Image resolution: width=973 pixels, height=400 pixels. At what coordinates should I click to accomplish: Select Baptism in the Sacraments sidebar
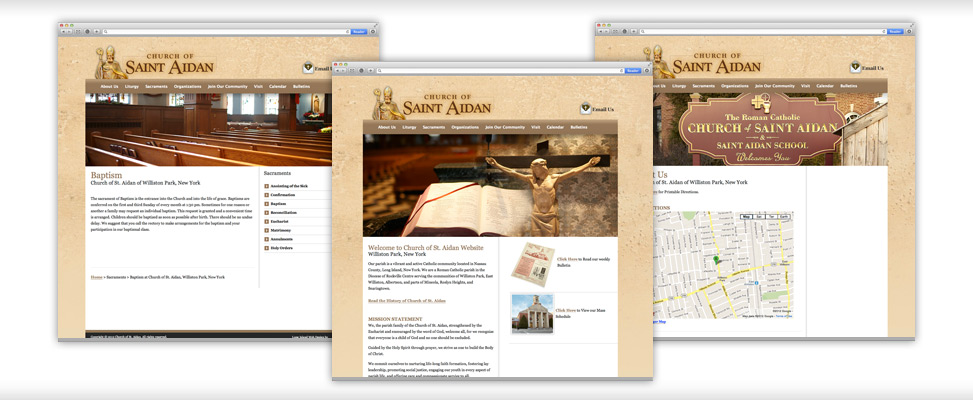[278, 203]
